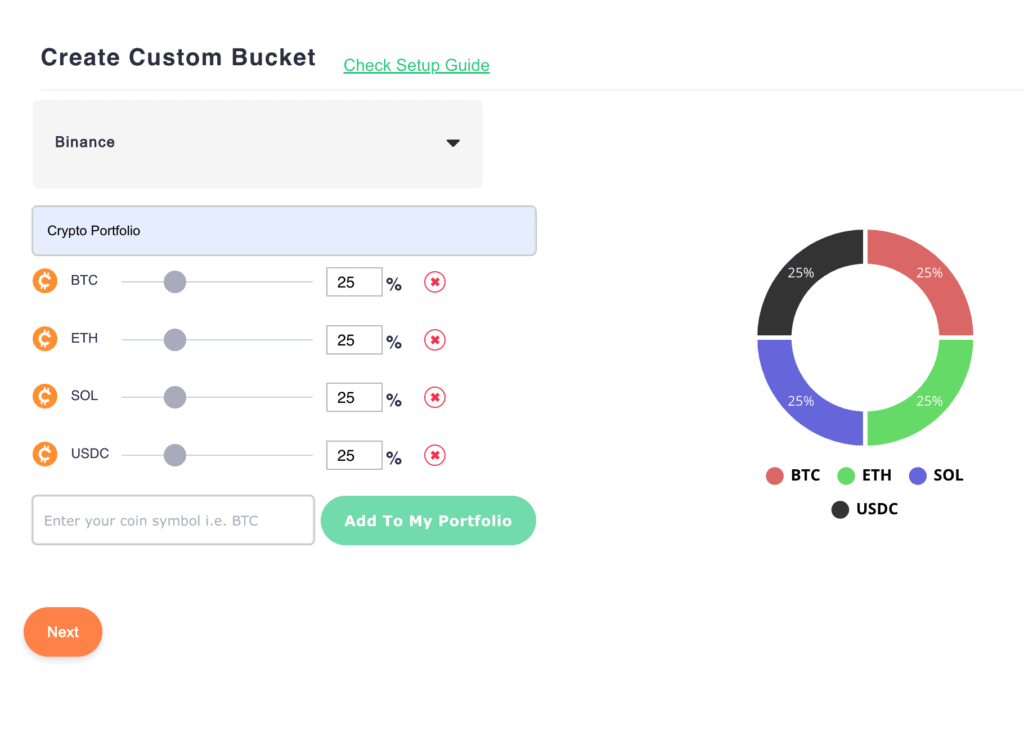Toggle BTC in the chart legend
Viewport: 1024px width, 754px height.
793,476
